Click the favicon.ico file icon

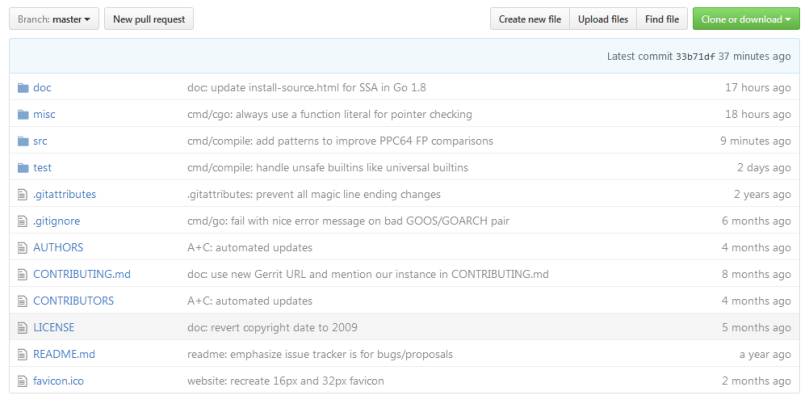point(23,381)
